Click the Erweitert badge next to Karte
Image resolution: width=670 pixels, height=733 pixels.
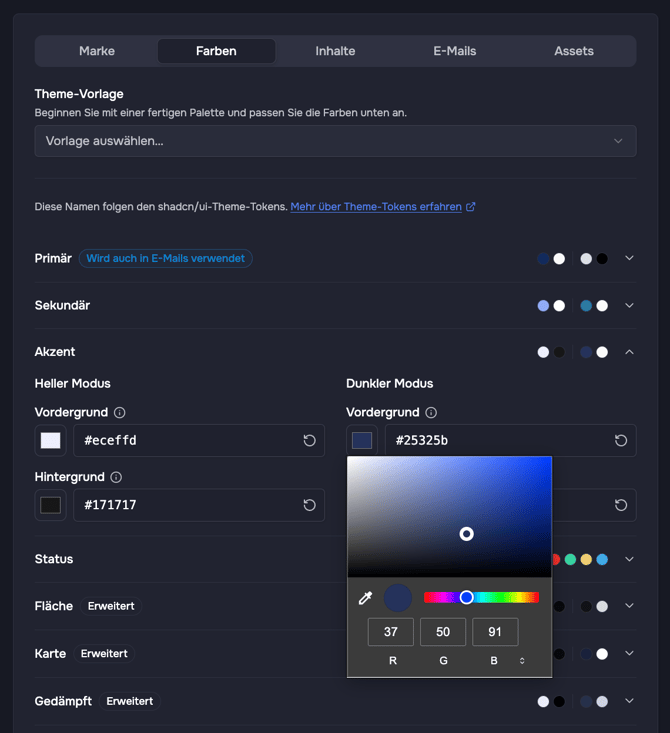point(104,653)
